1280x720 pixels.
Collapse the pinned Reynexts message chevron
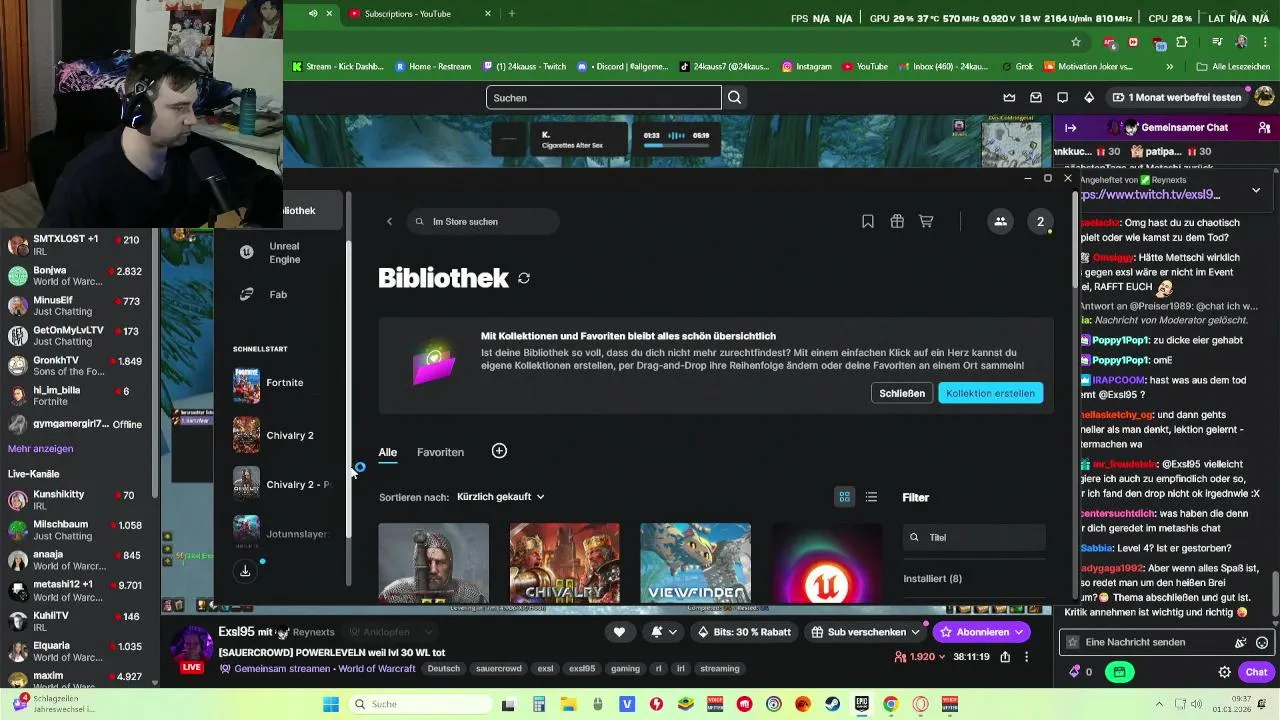point(1256,190)
